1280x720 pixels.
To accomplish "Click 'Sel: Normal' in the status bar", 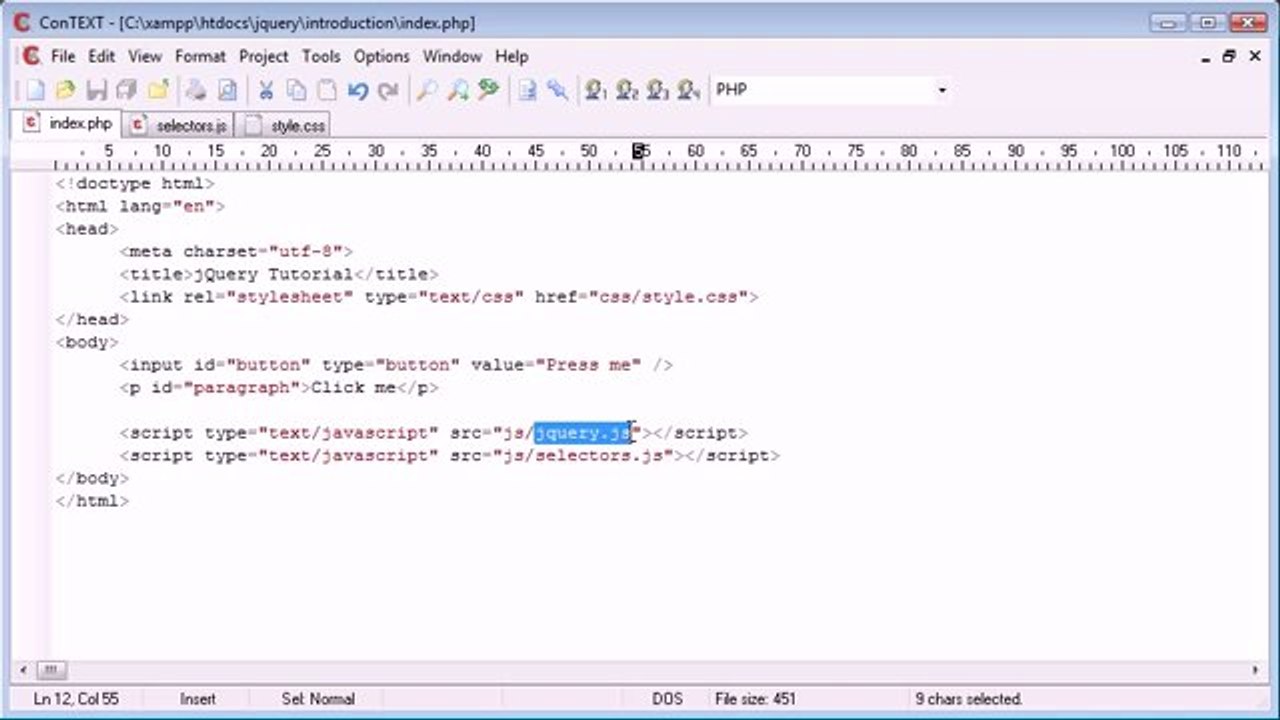I will pyautogui.click(x=318, y=699).
